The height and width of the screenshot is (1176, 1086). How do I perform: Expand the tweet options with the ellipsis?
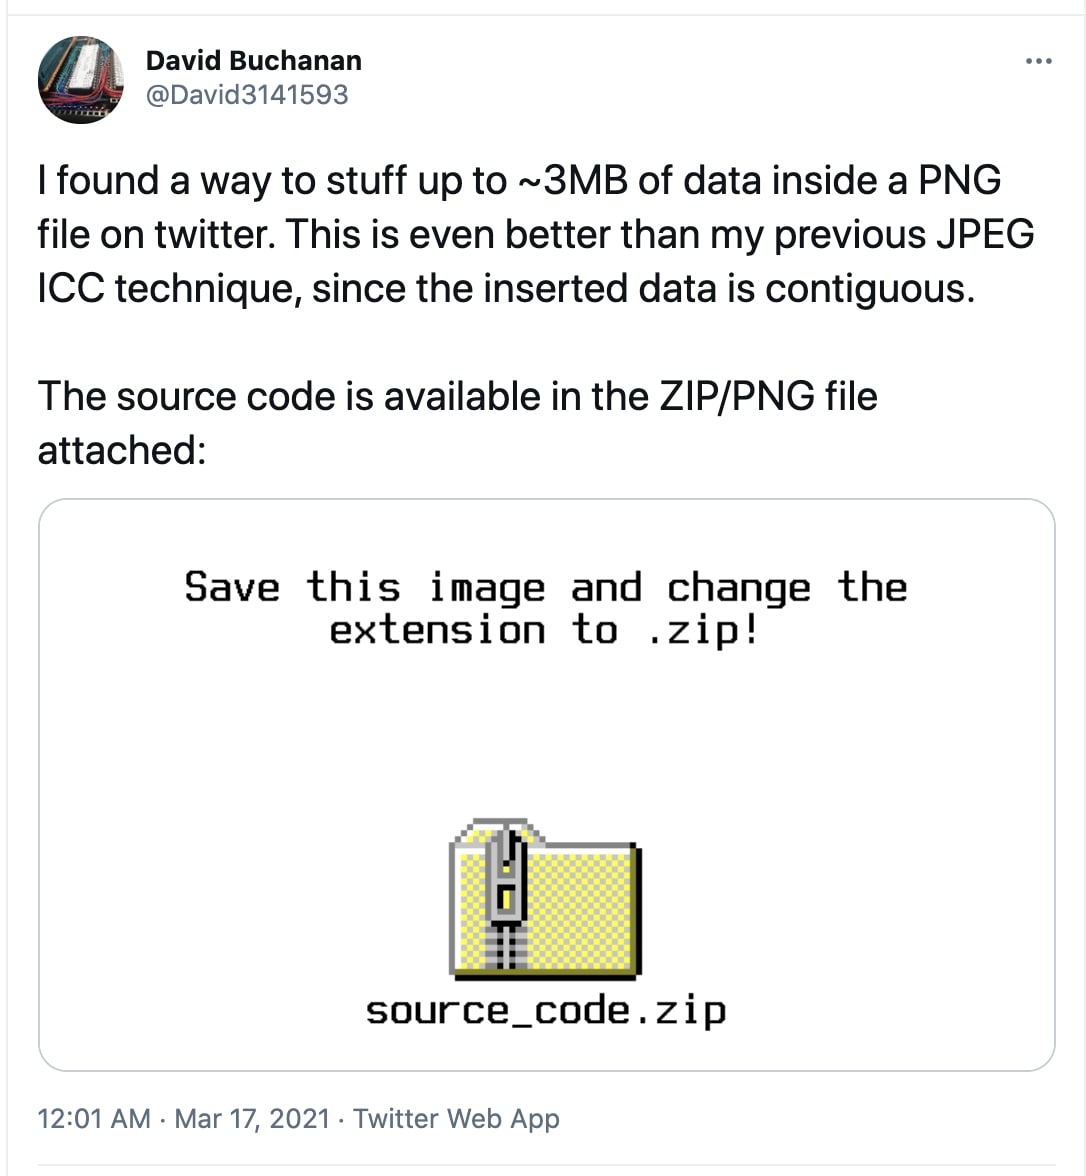pos(1037,60)
